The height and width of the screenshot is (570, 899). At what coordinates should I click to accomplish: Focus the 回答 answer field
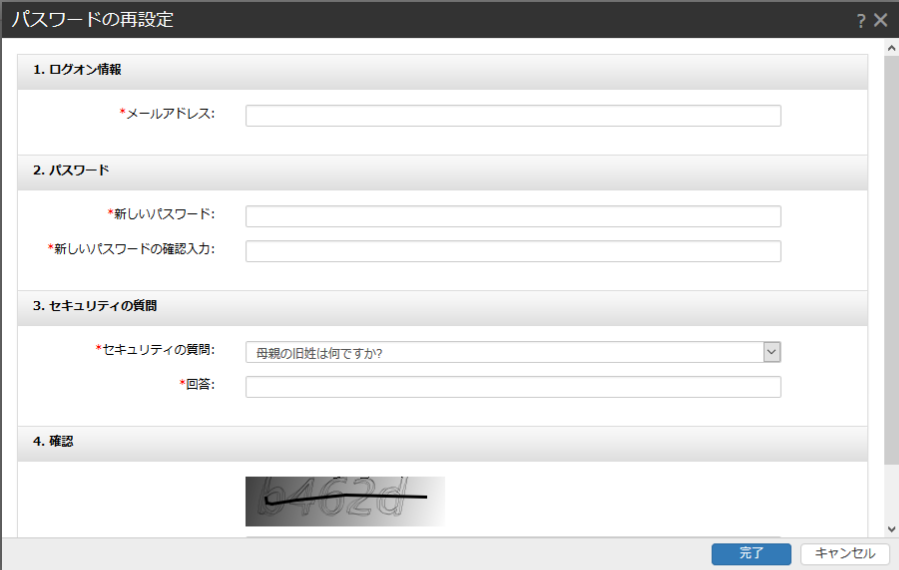513,387
